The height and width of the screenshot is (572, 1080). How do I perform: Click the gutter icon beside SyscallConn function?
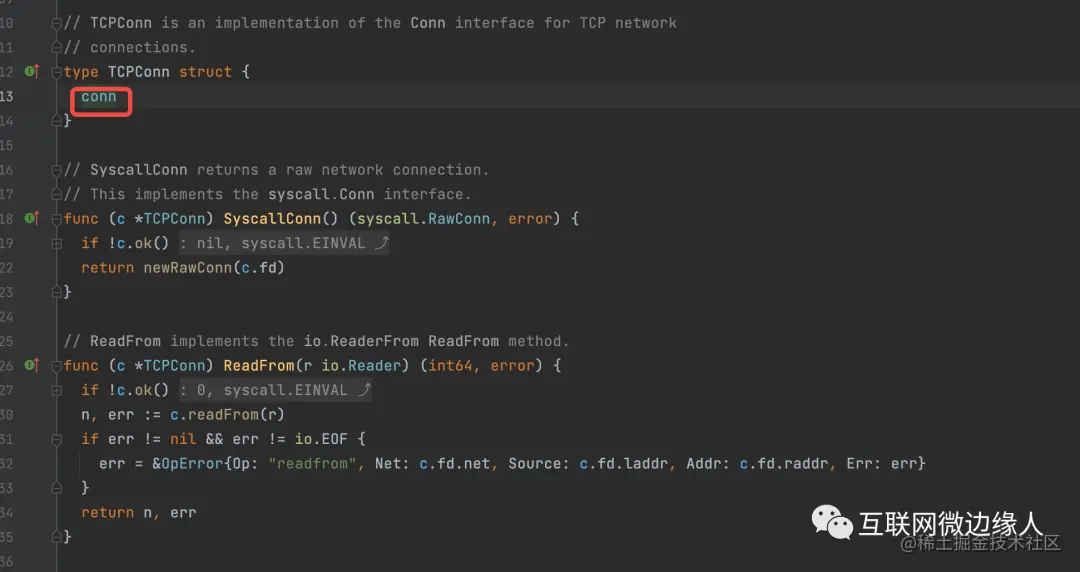point(32,218)
